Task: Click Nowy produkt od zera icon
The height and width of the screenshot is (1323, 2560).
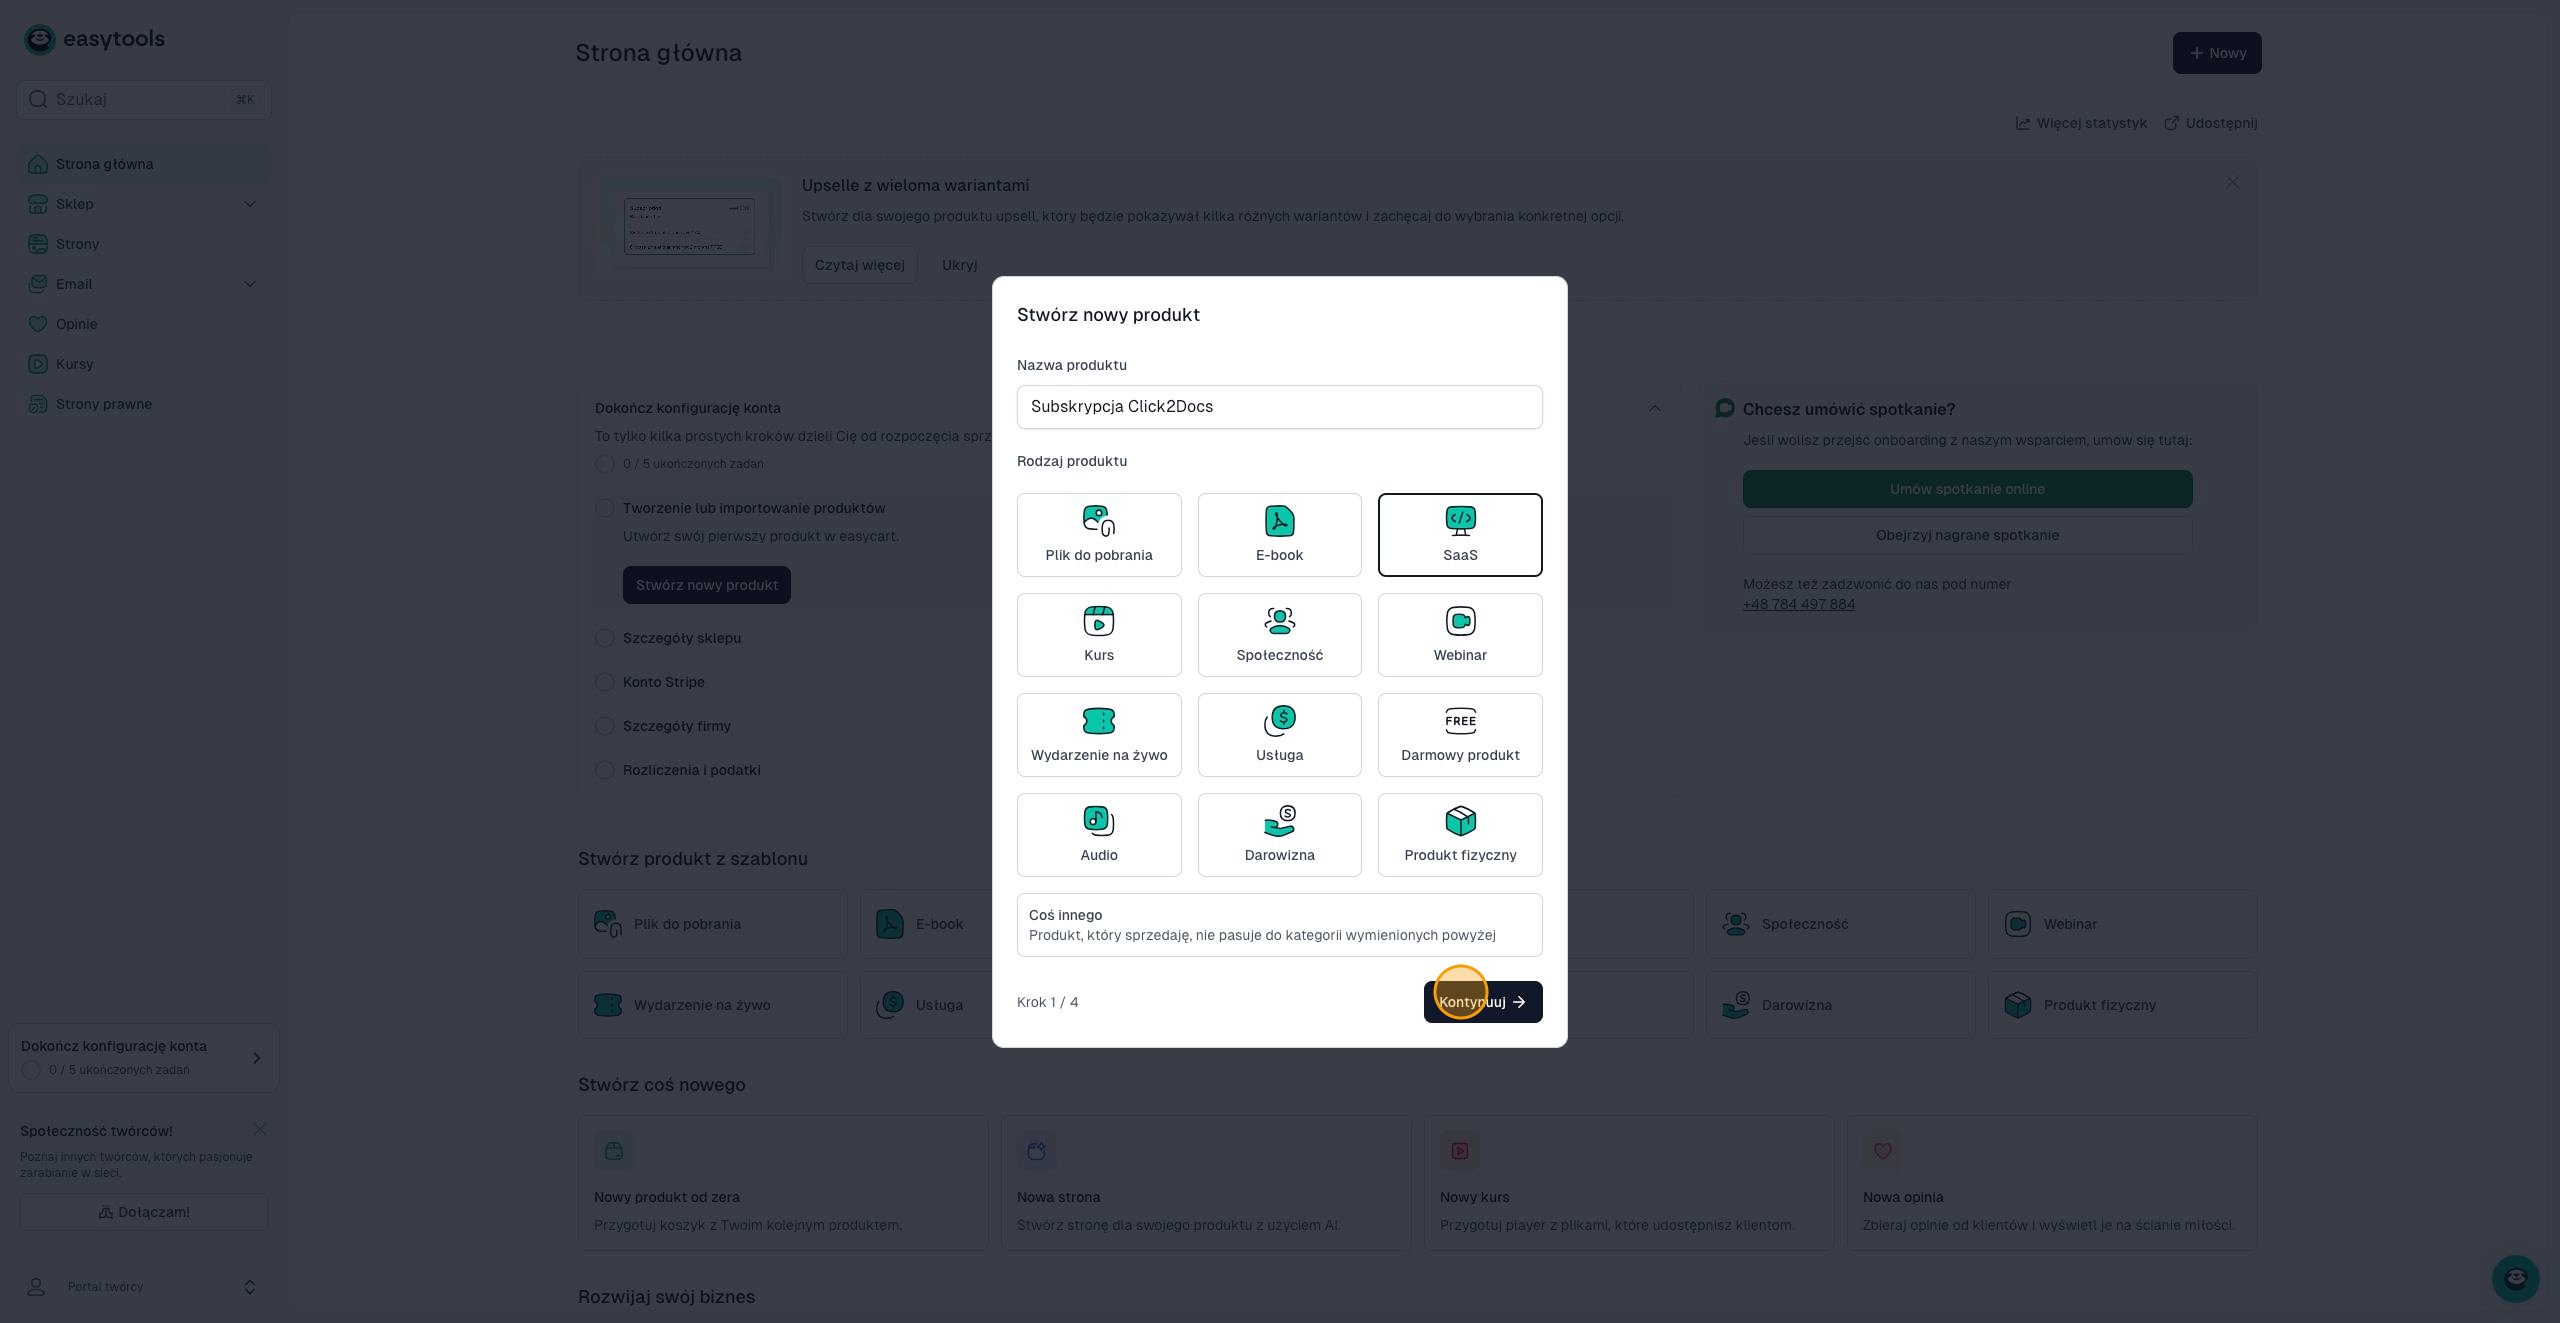Action: tap(613, 1151)
